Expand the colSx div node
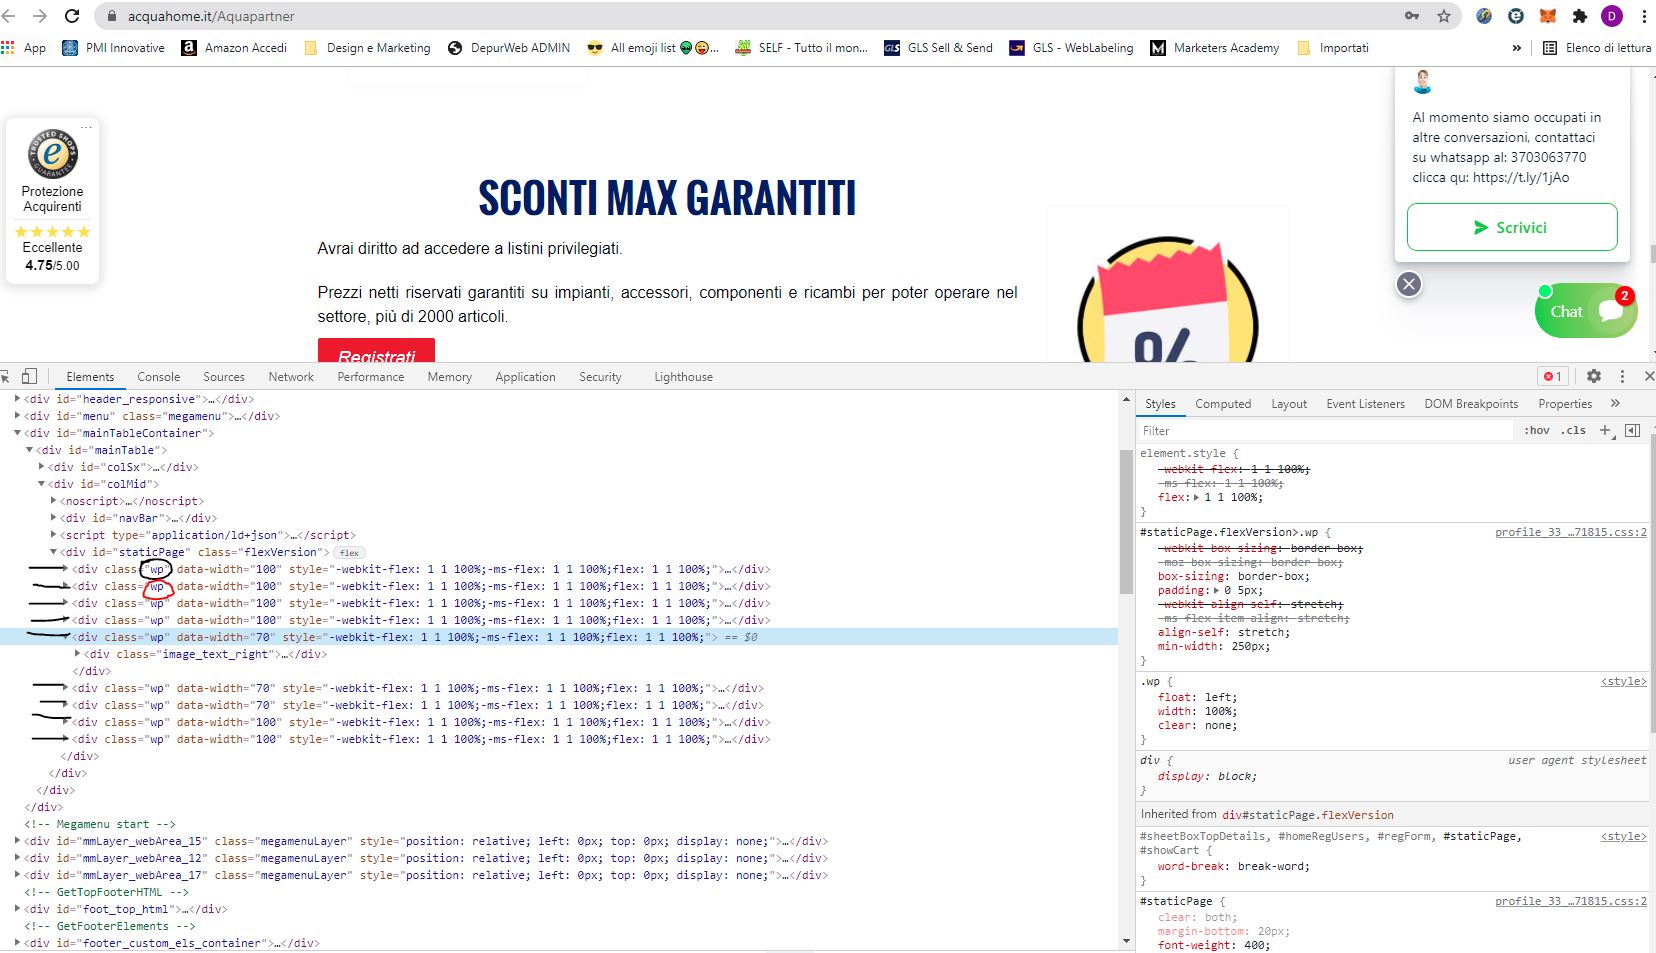The height and width of the screenshot is (953, 1656). pos(41,467)
